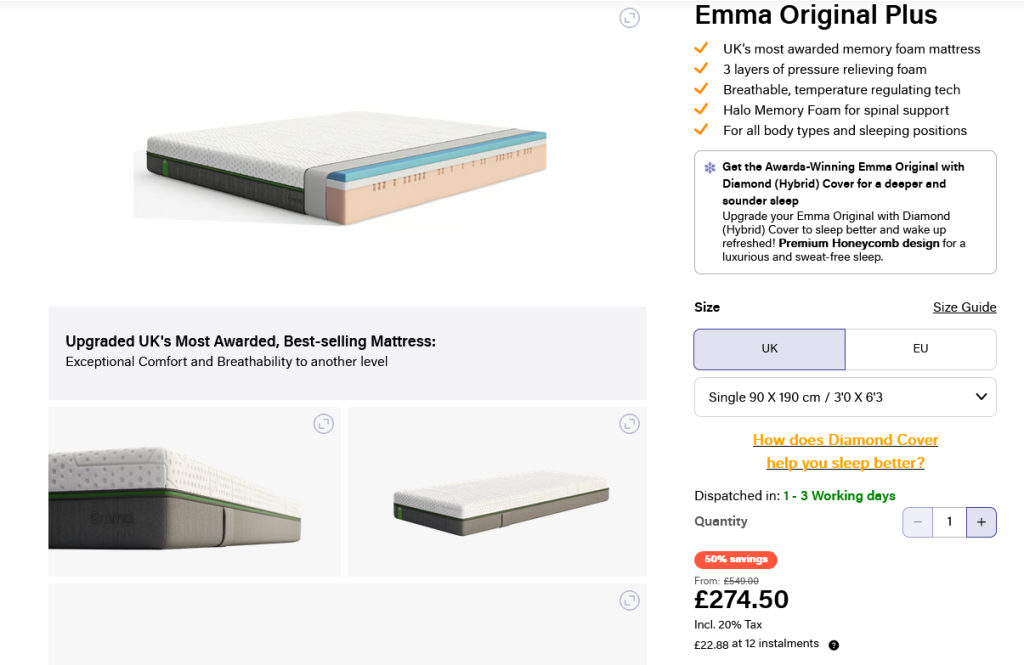Click the quantity input field
This screenshot has height=665, width=1024.
coord(949,522)
